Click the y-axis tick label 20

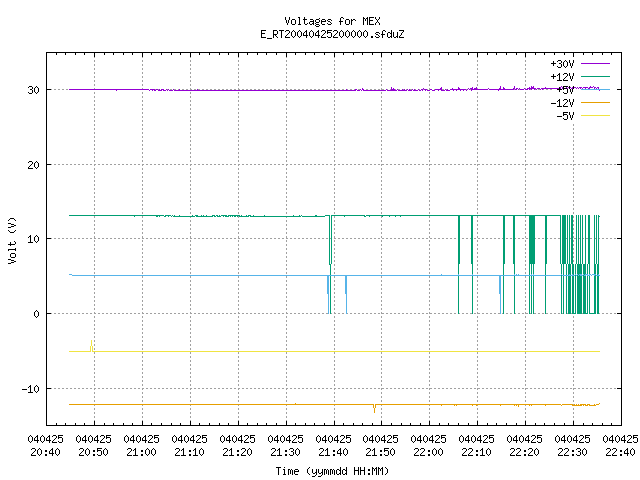(33, 165)
